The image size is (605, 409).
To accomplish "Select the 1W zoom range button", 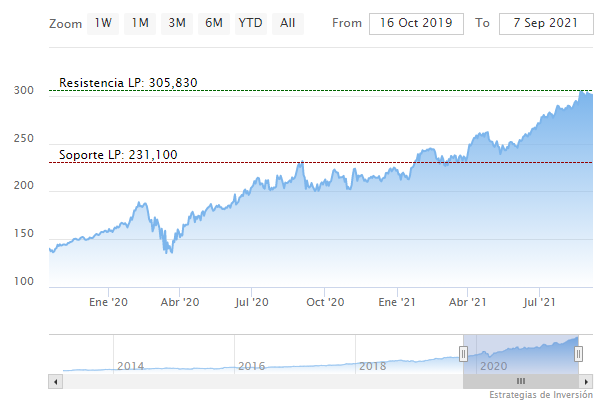I will [x=103, y=22].
